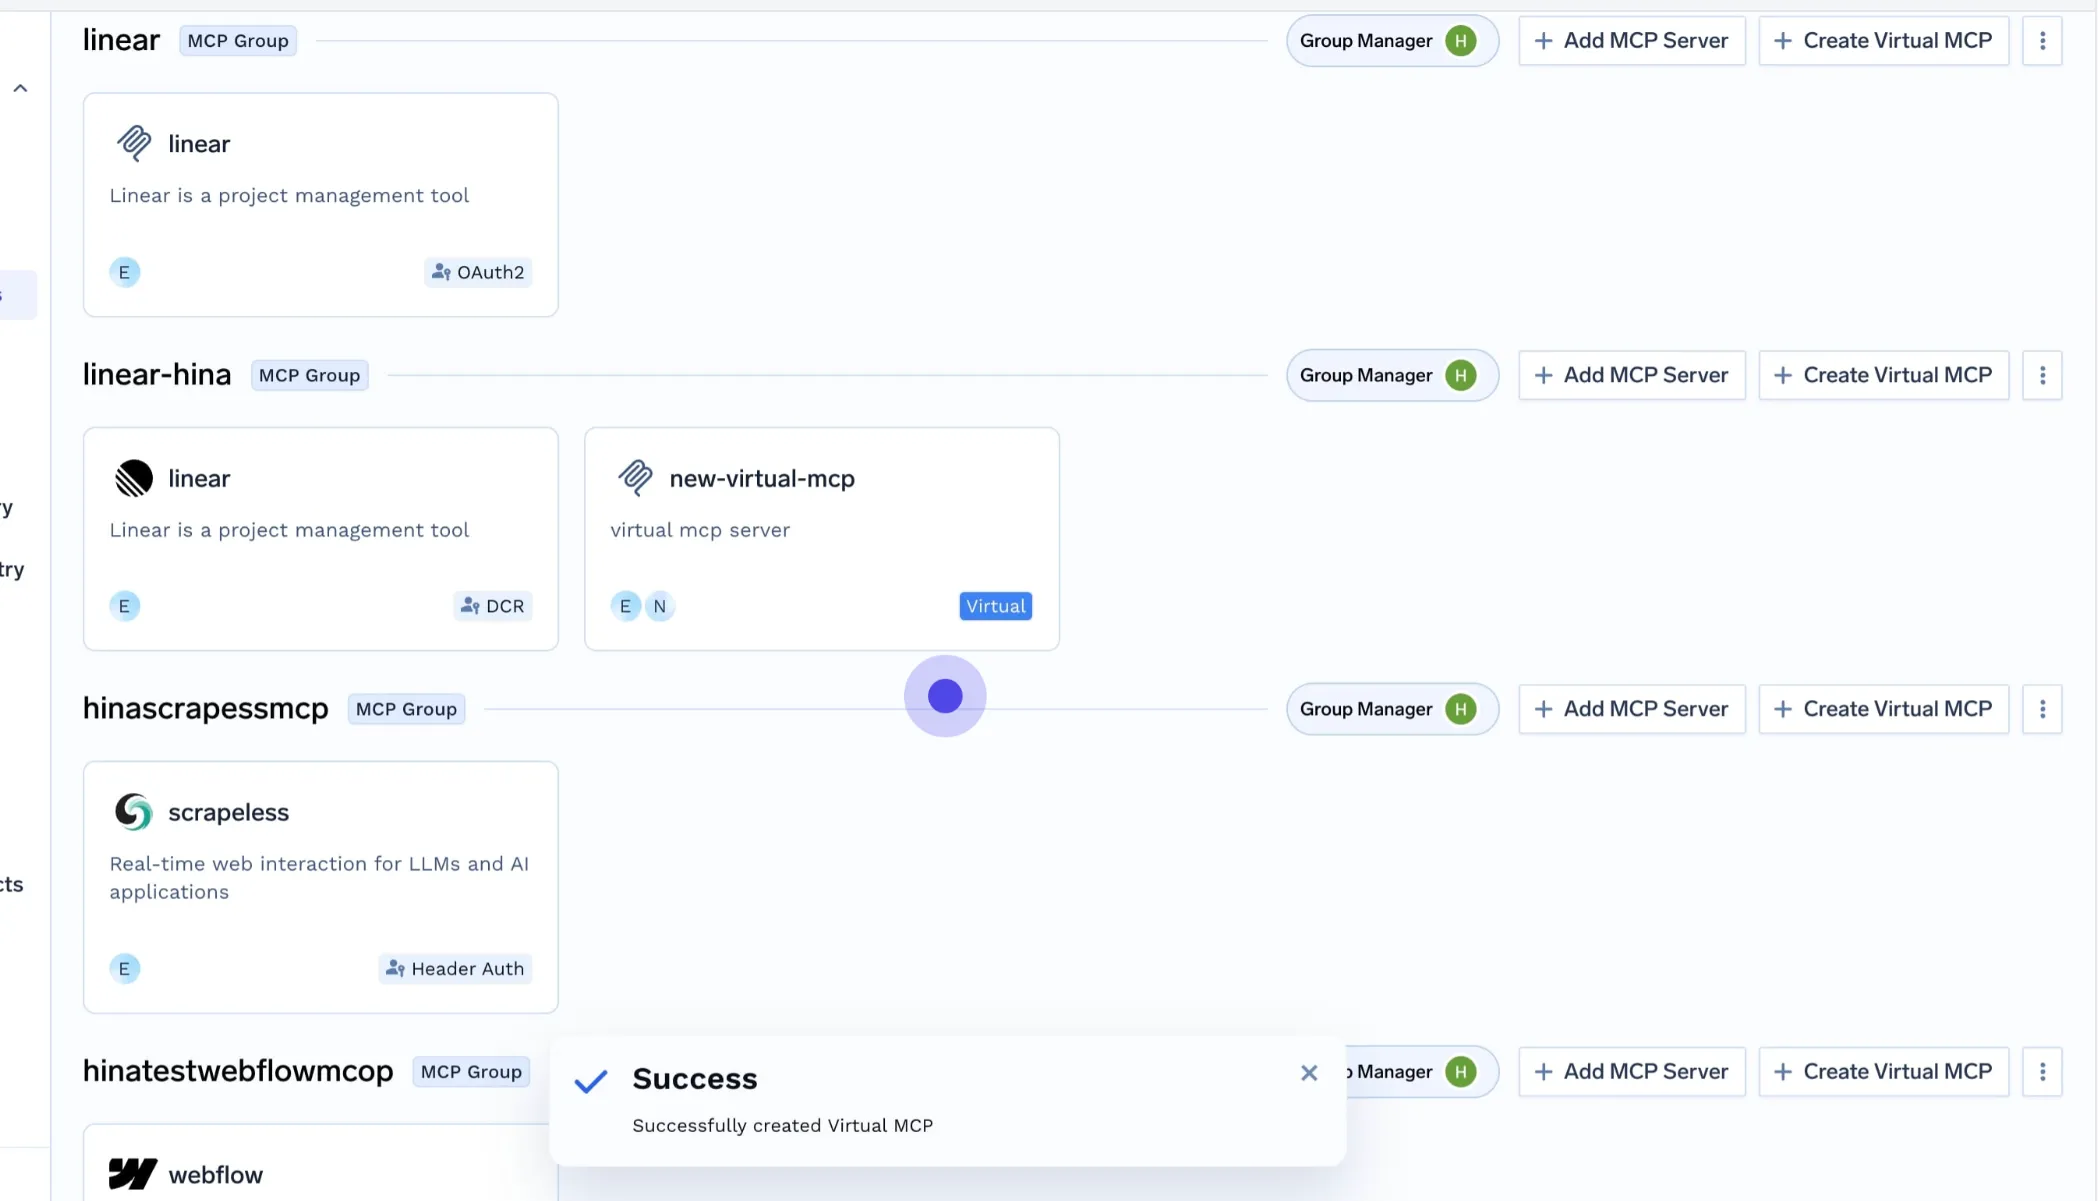This screenshot has width=2098, height=1201.
Task: Click the E avatar on scrapeless card
Action: 124,968
